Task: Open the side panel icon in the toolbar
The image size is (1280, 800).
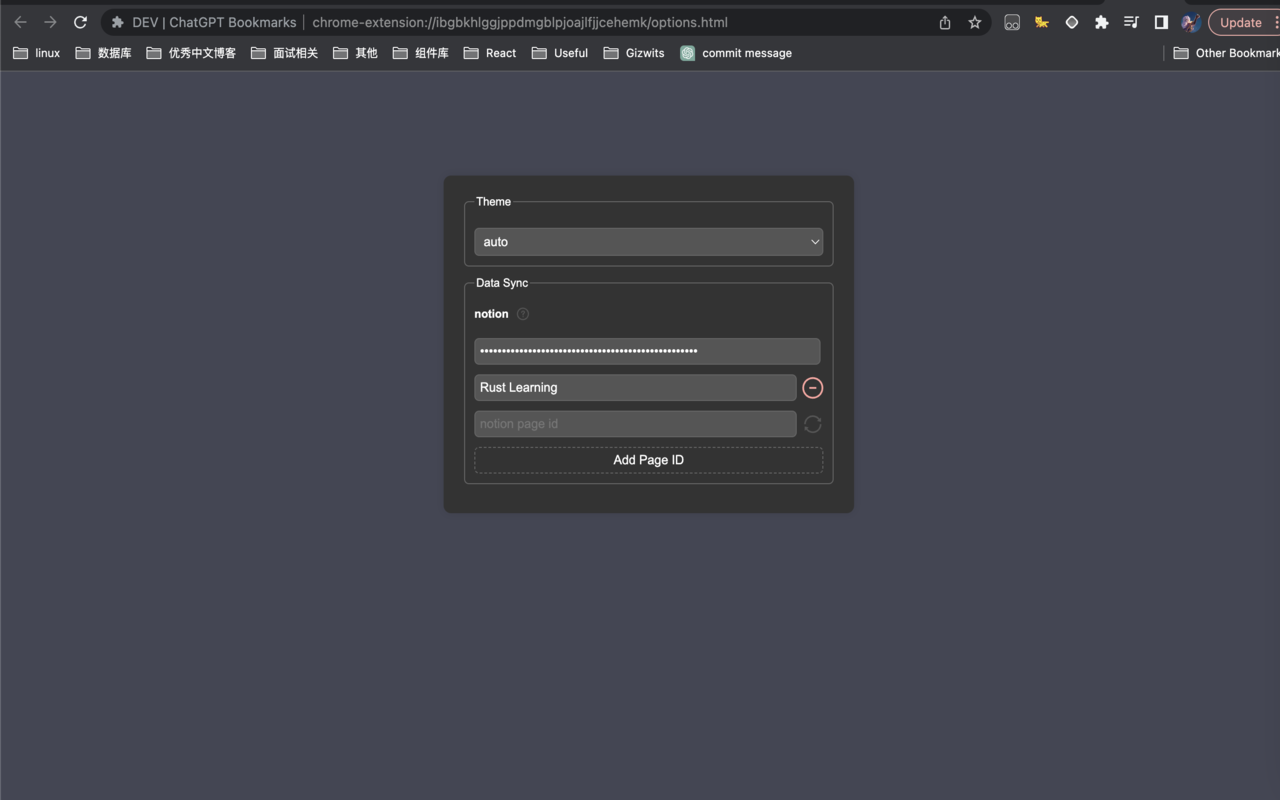Action: click(1161, 22)
